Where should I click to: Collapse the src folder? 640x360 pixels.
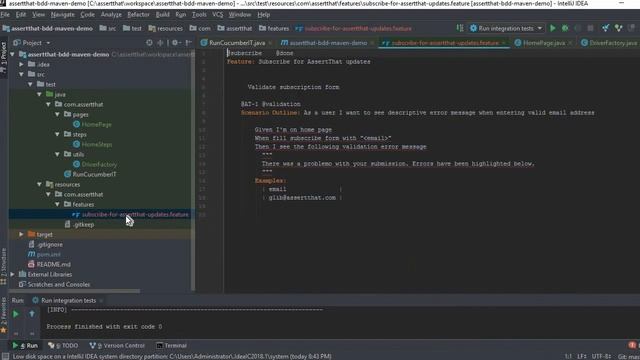[21, 74]
